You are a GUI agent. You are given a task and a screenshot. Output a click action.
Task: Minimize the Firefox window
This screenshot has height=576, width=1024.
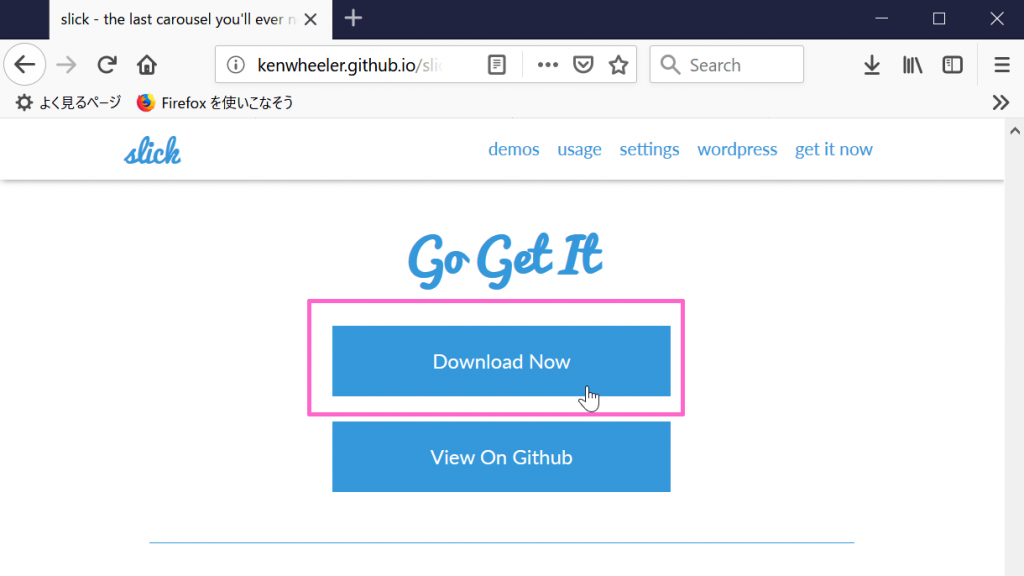(882, 19)
